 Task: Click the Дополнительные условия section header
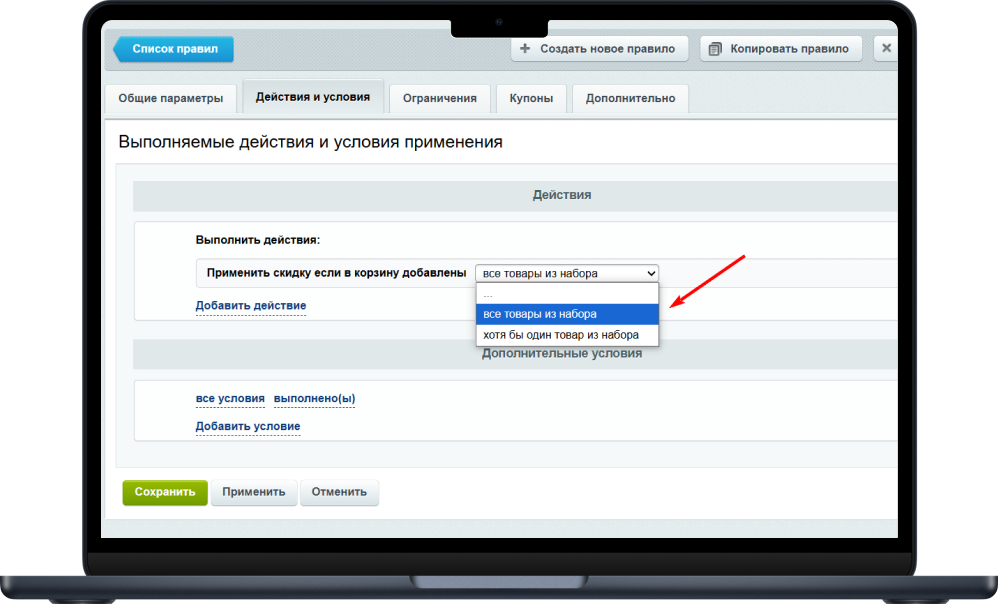515,354
